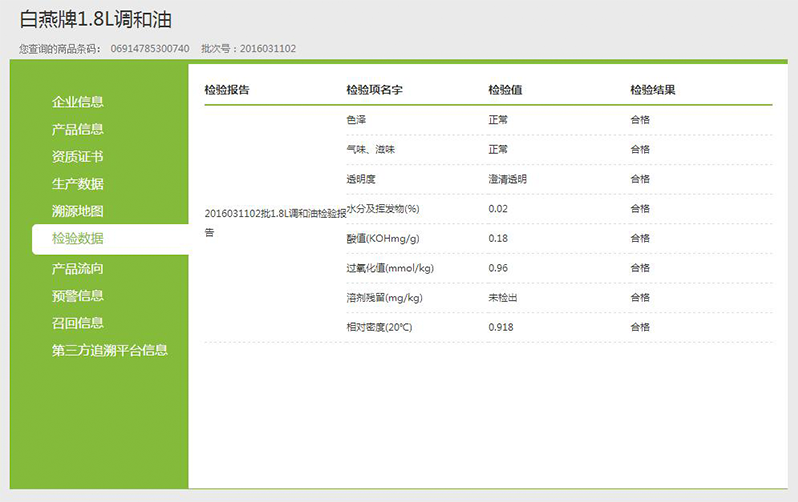The height and width of the screenshot is (502, 798).
Task: Click the 相对密度(20℃) item
Action: coord(379,327)
